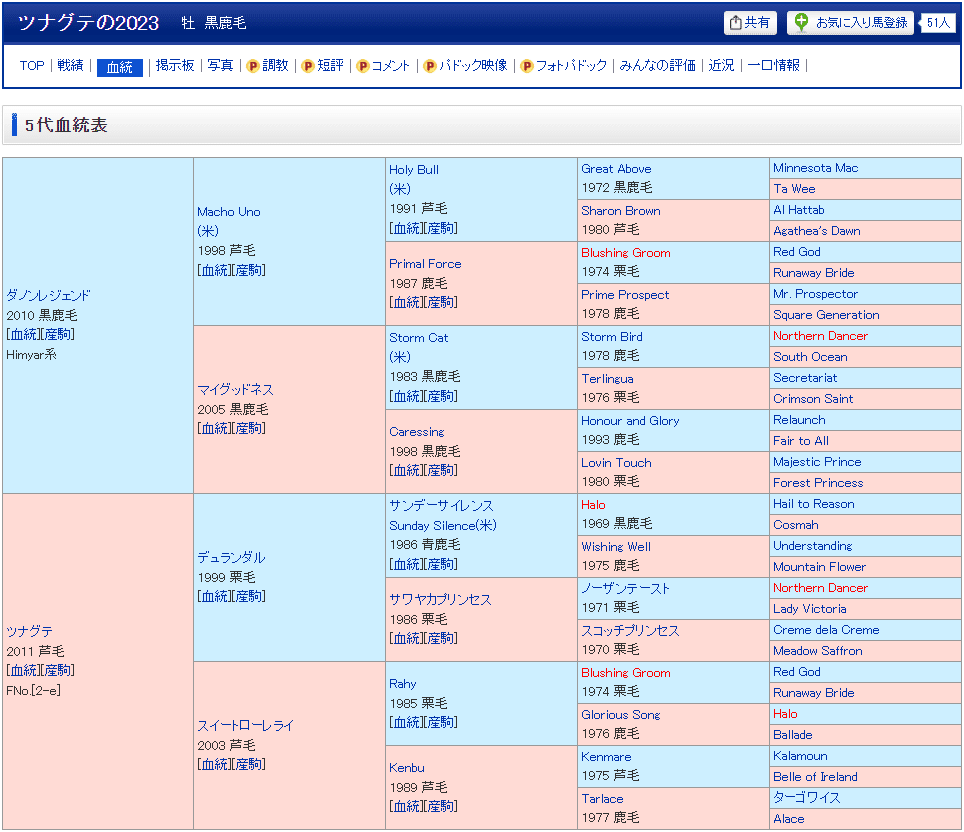Click the premium P icon beside フォトパドック

(526, 66)
